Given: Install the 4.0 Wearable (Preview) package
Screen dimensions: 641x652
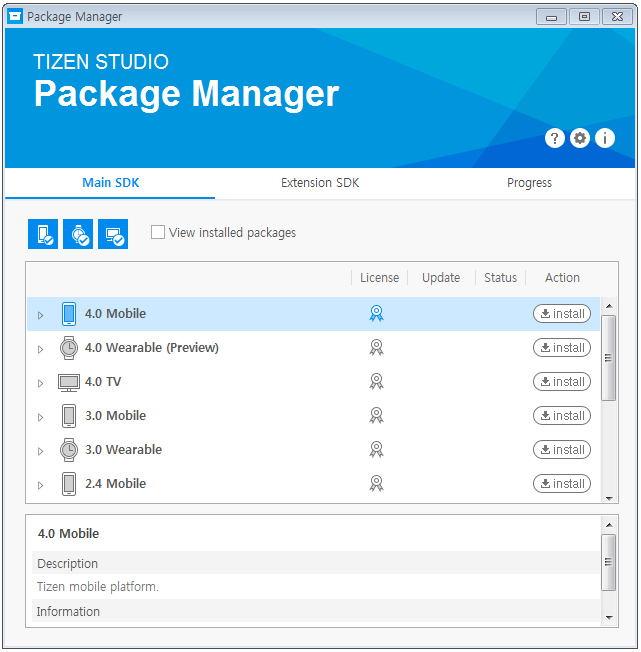Looking at the screenshot, I should tap(562, 348).
